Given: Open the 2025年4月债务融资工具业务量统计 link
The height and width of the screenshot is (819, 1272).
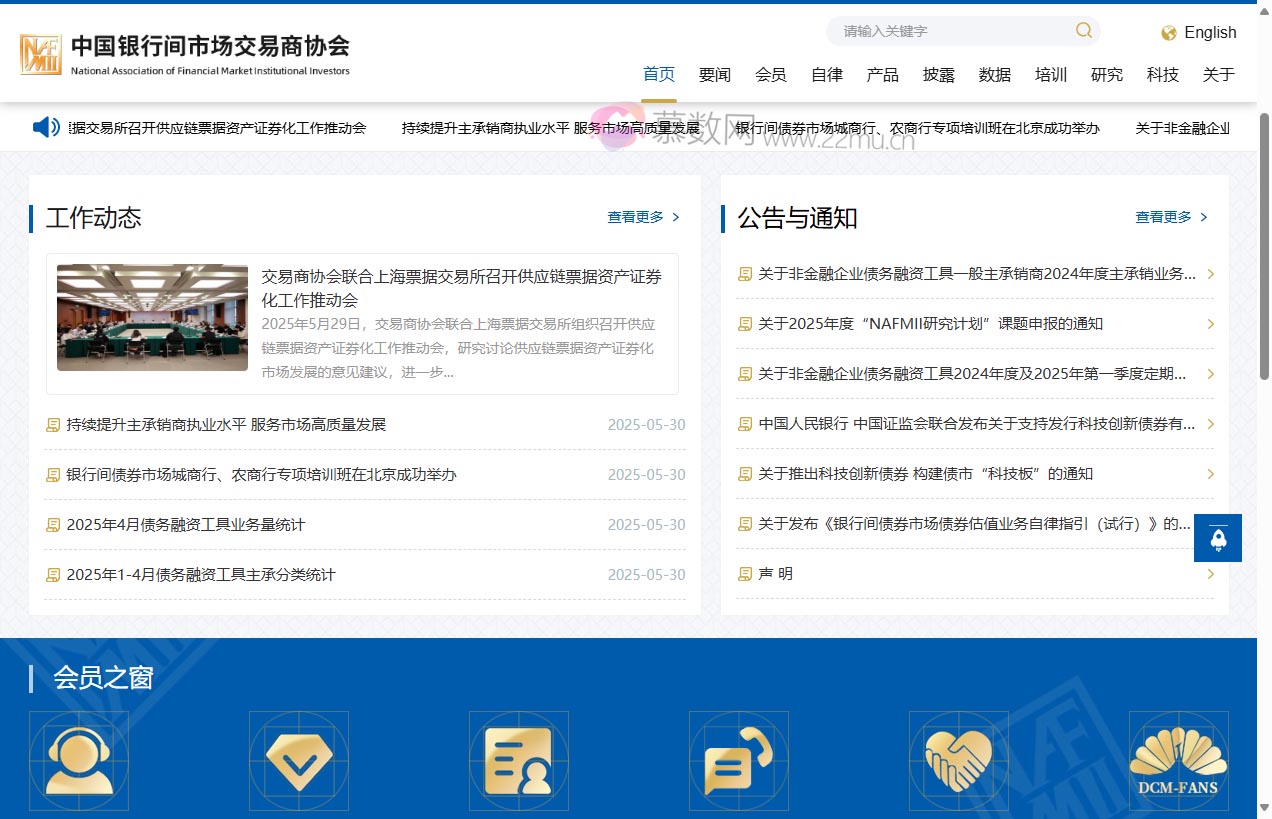Looking at the screenshot, I should click(185, 524).
